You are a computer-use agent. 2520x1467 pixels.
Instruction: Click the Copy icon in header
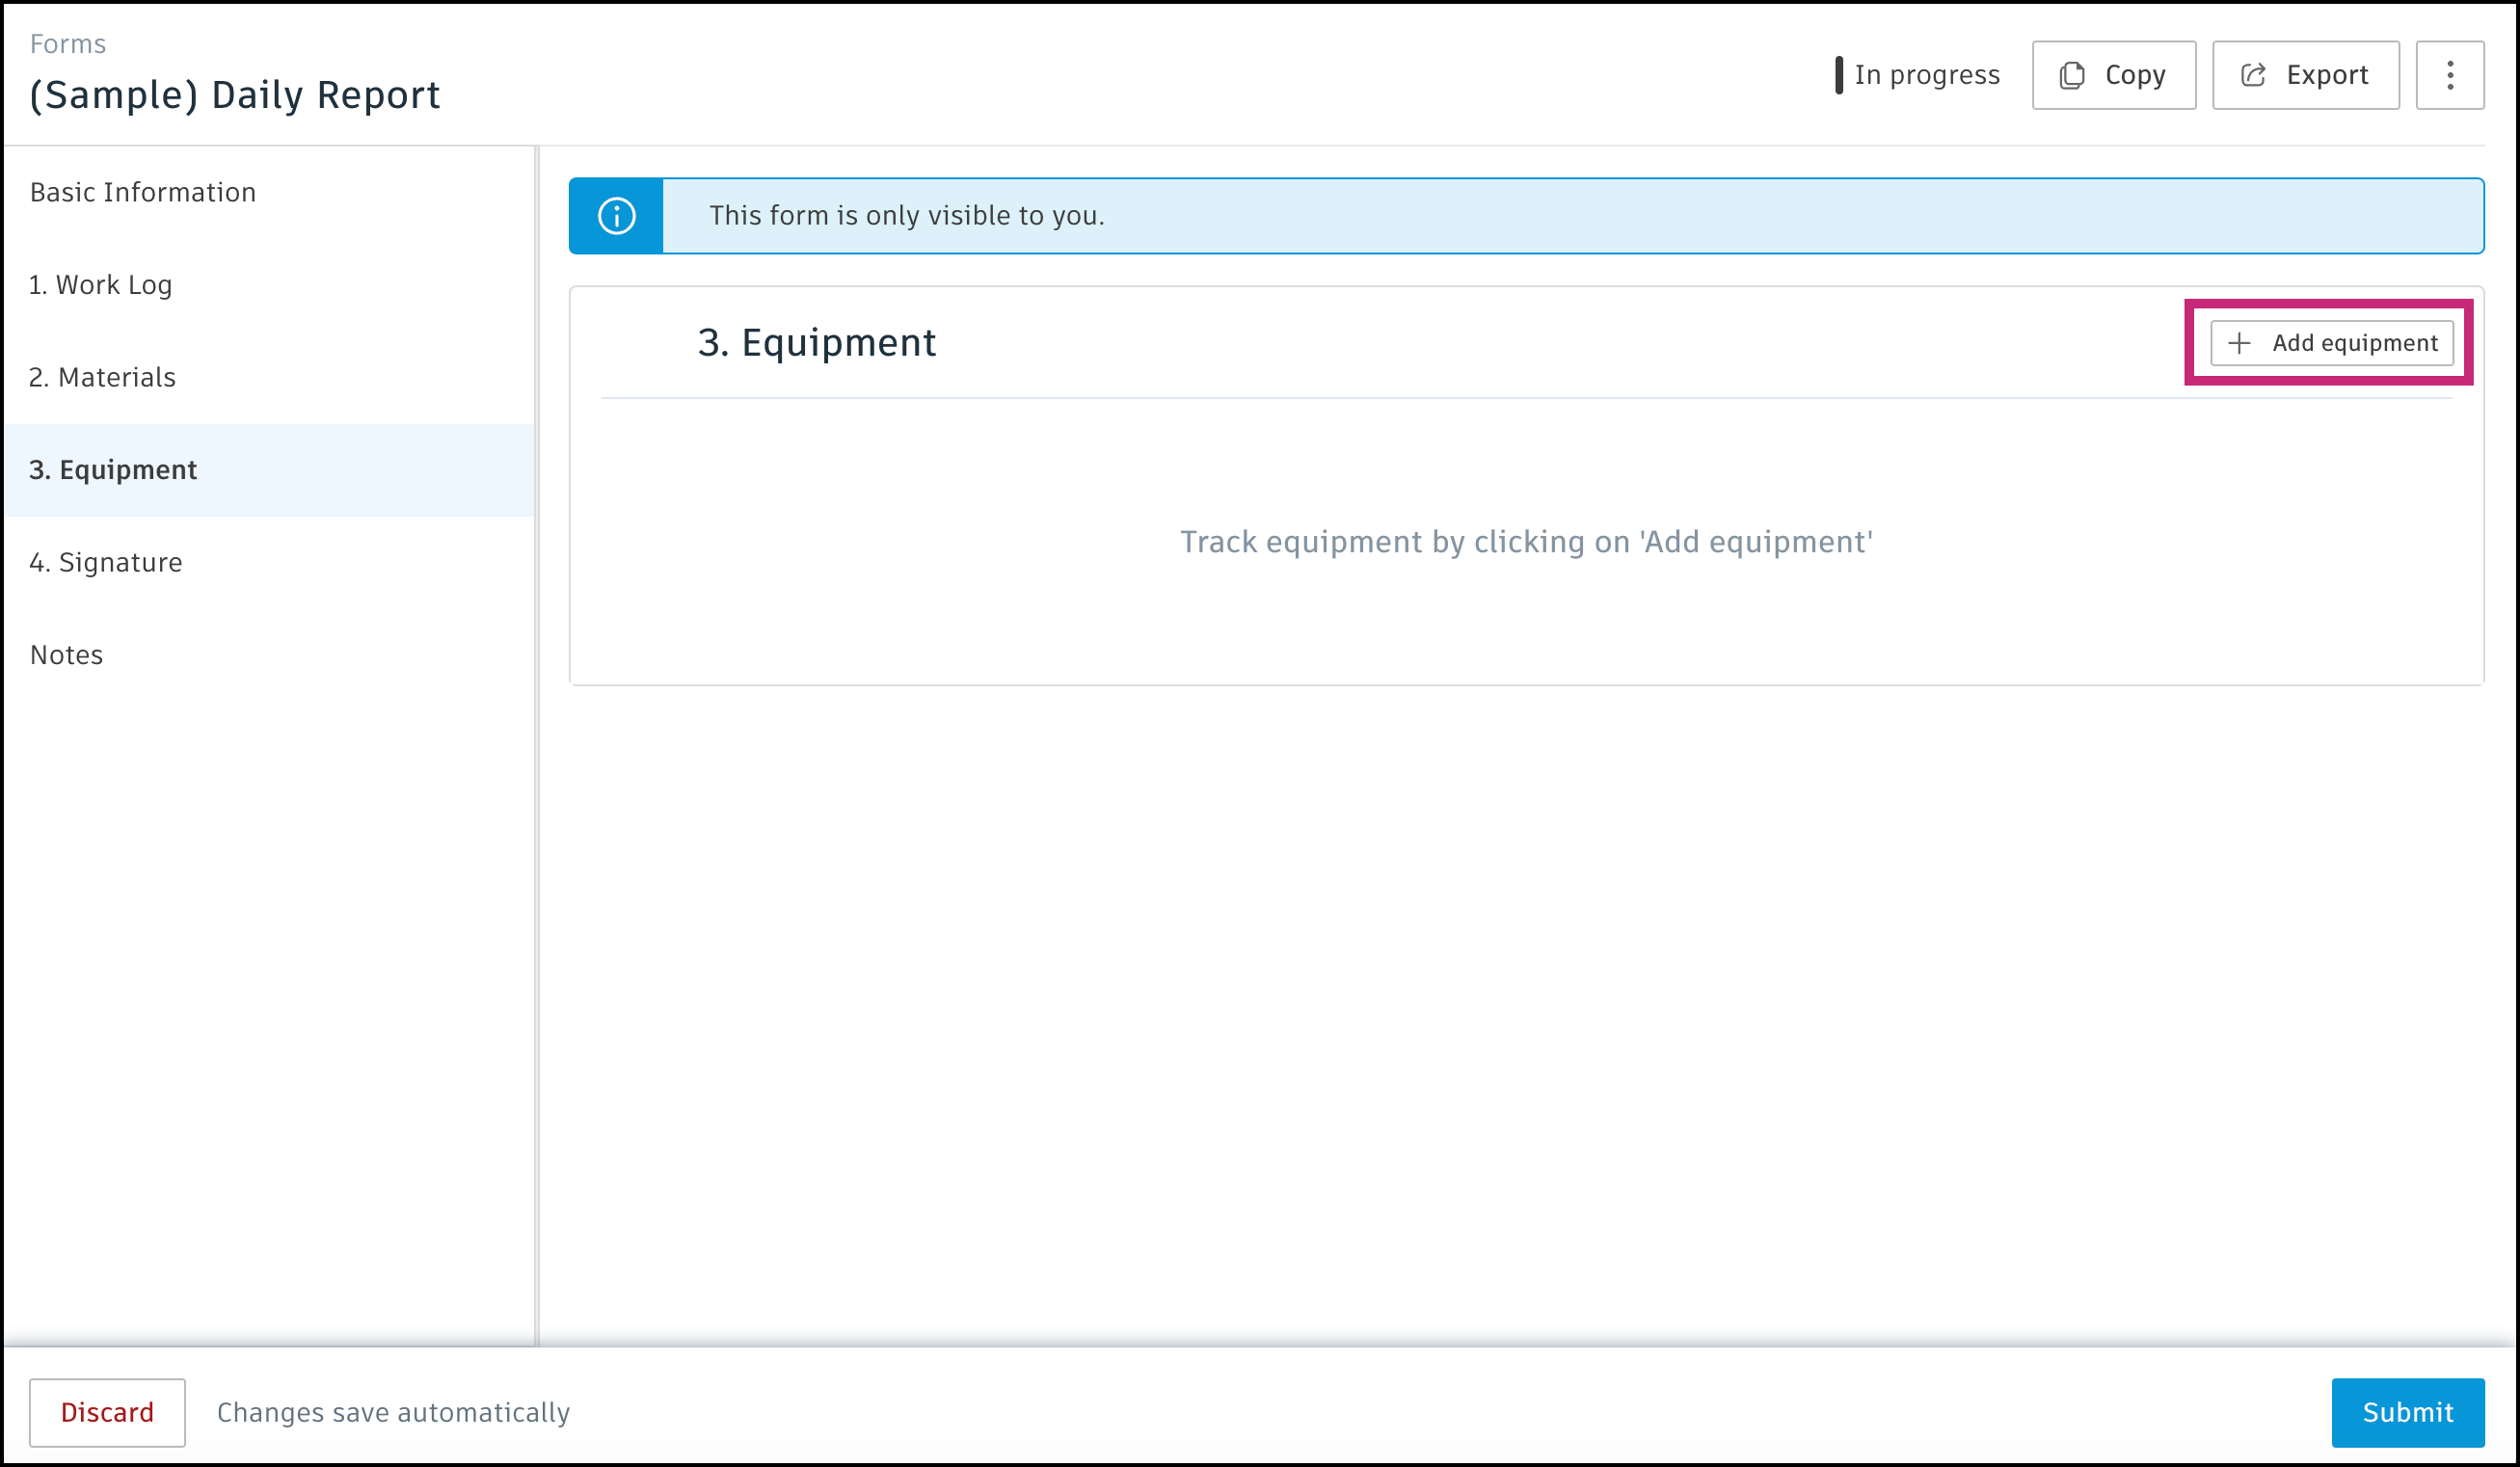(x=2072, y=75)
